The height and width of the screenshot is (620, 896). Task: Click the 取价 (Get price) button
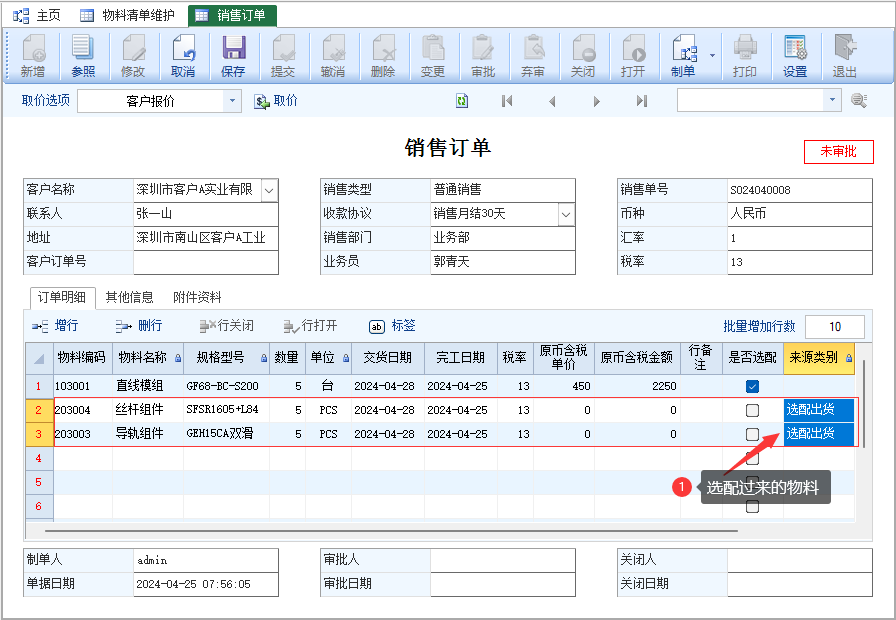coord(276,101)
